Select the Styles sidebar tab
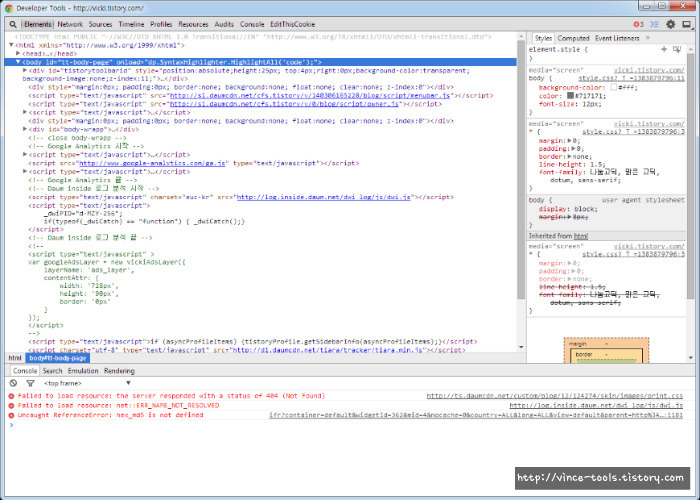The image size is (700, 500). (x=543, y=38)
